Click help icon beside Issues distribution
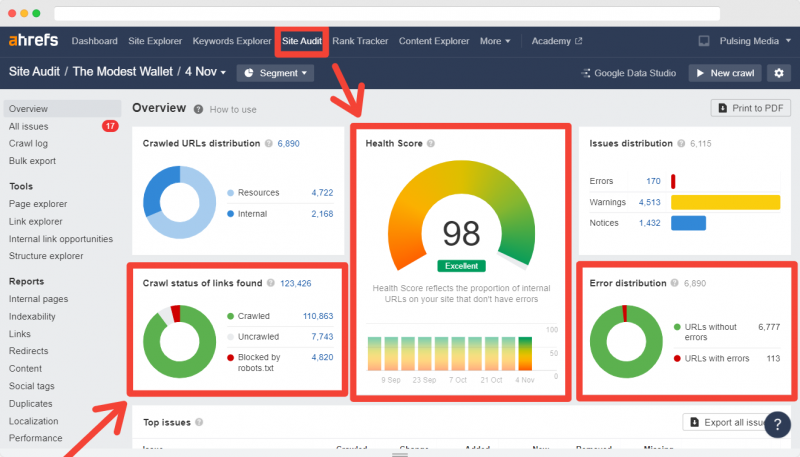The height and width of the screenshot is (457, 800). [681, 143]
